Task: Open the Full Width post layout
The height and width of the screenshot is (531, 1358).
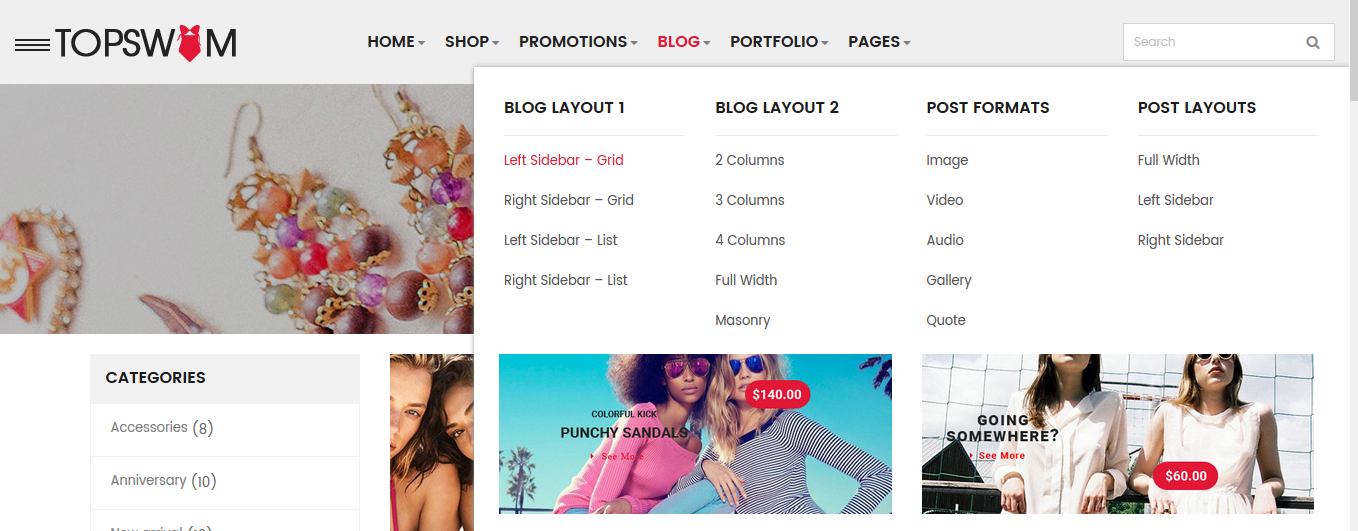Action: point(1169,160)
